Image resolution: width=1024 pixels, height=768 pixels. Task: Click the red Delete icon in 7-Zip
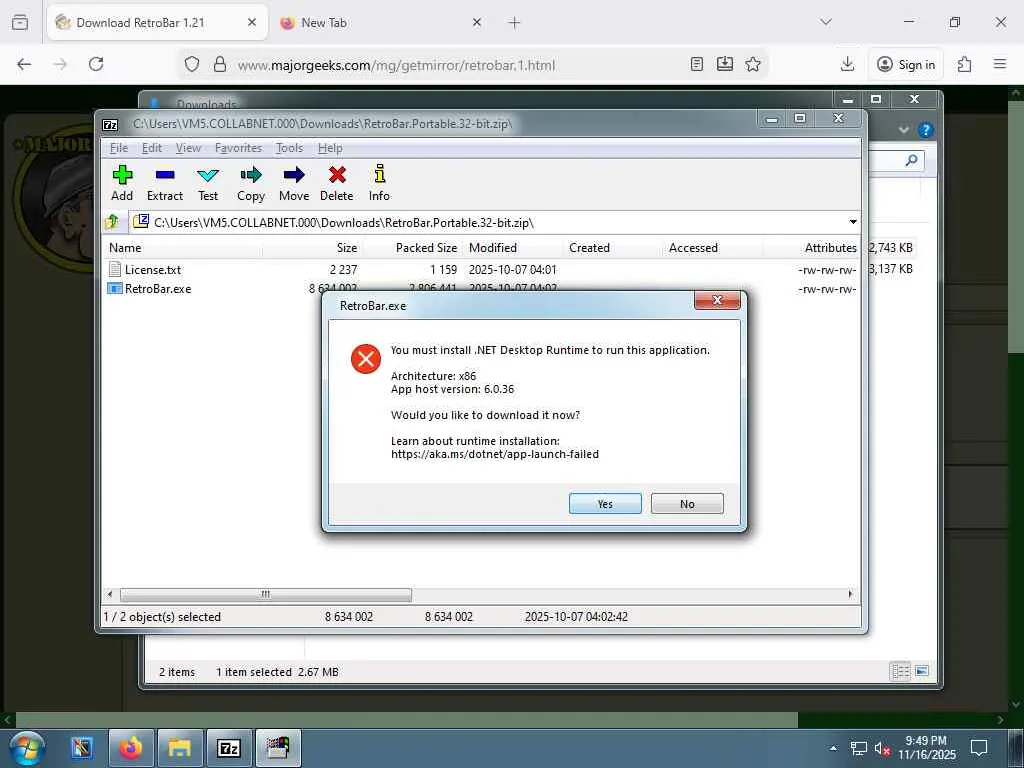pyautogui.click(x=337, y=184)
